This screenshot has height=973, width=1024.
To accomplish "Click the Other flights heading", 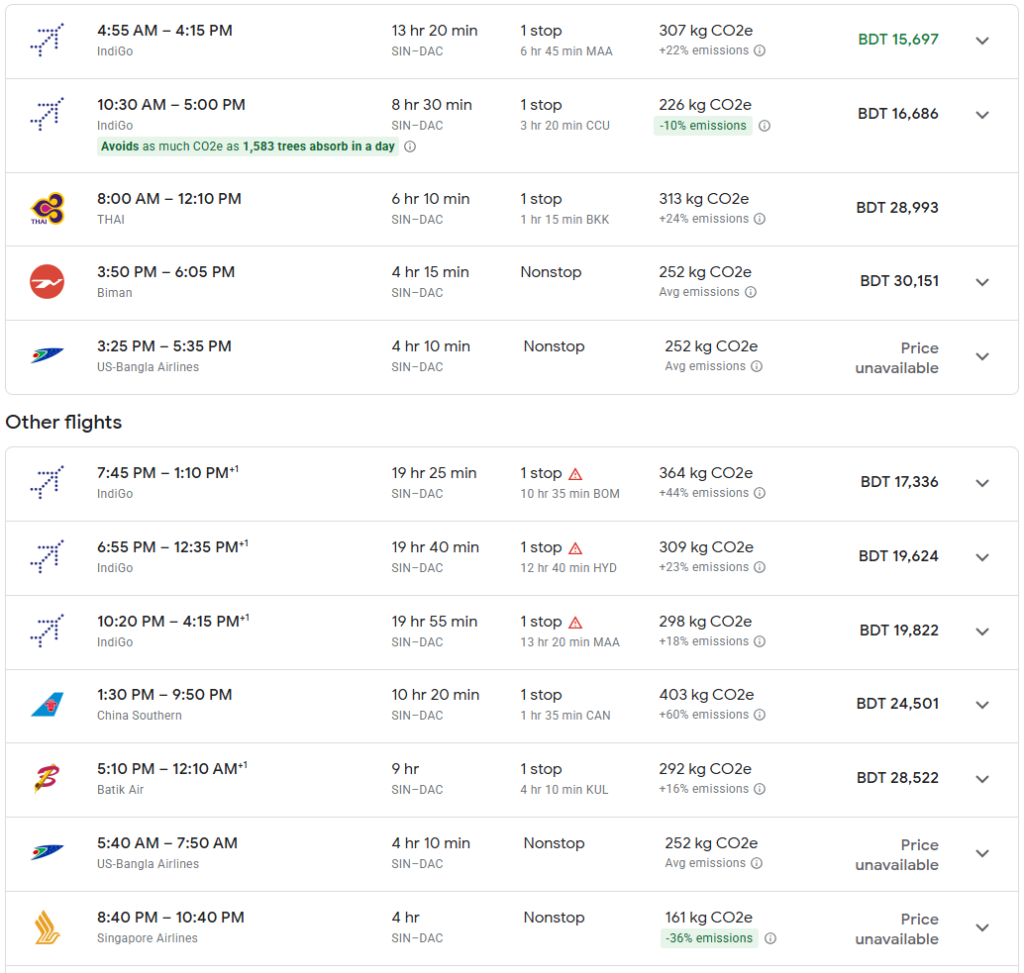I will pyautogui.click(x=63, y=422).
